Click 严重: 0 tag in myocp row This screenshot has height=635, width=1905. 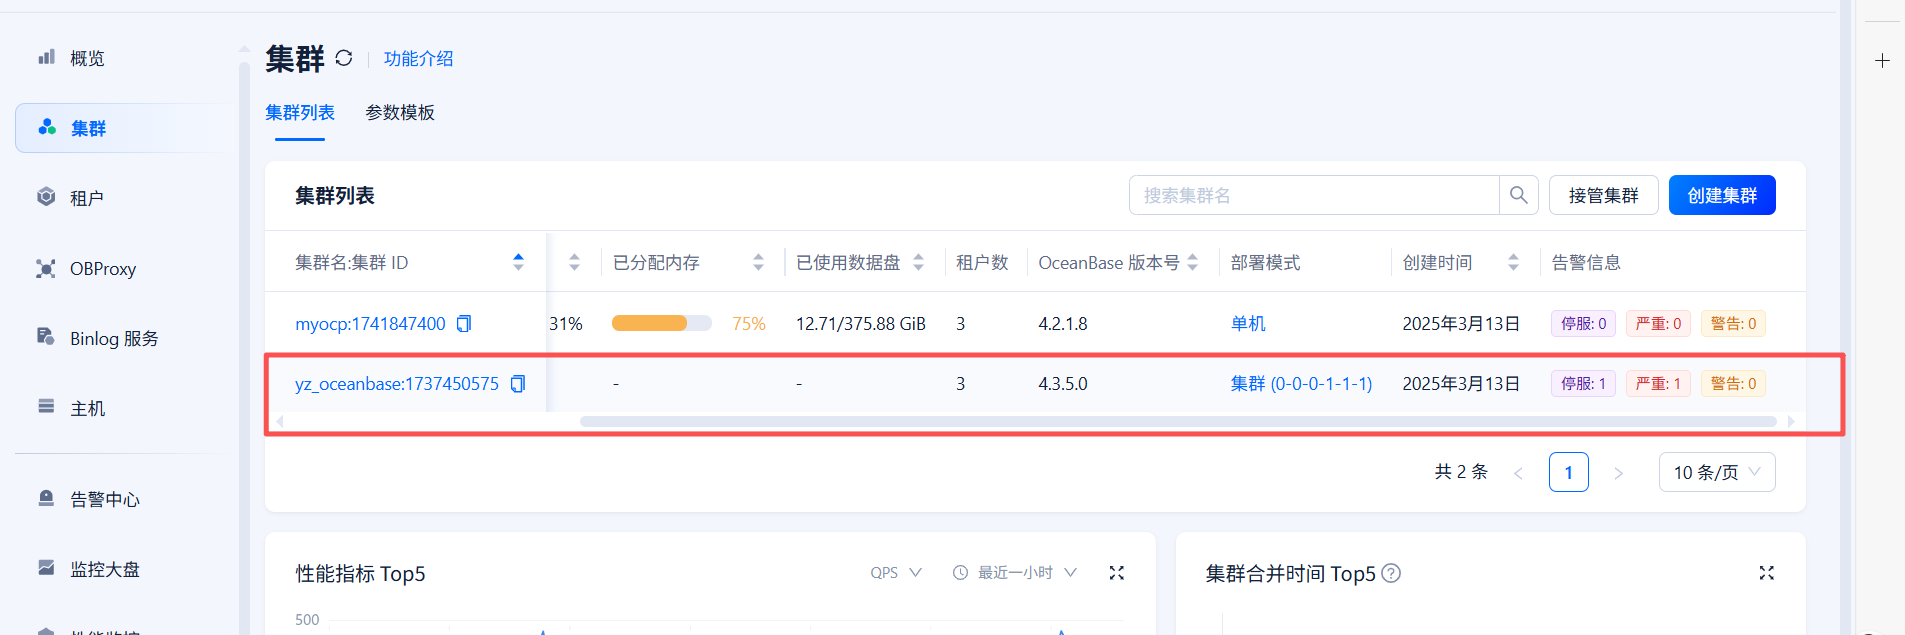[1658, 324]
